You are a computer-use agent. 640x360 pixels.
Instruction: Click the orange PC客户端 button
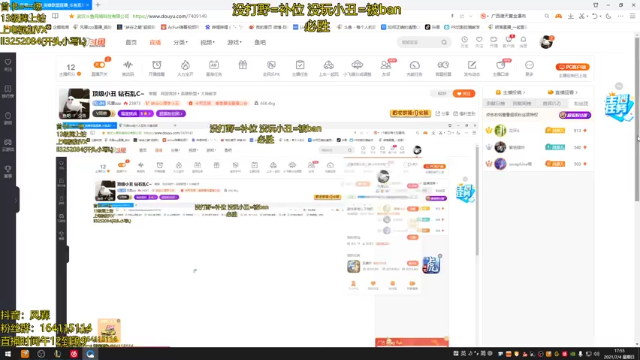[x=573, y=67]
